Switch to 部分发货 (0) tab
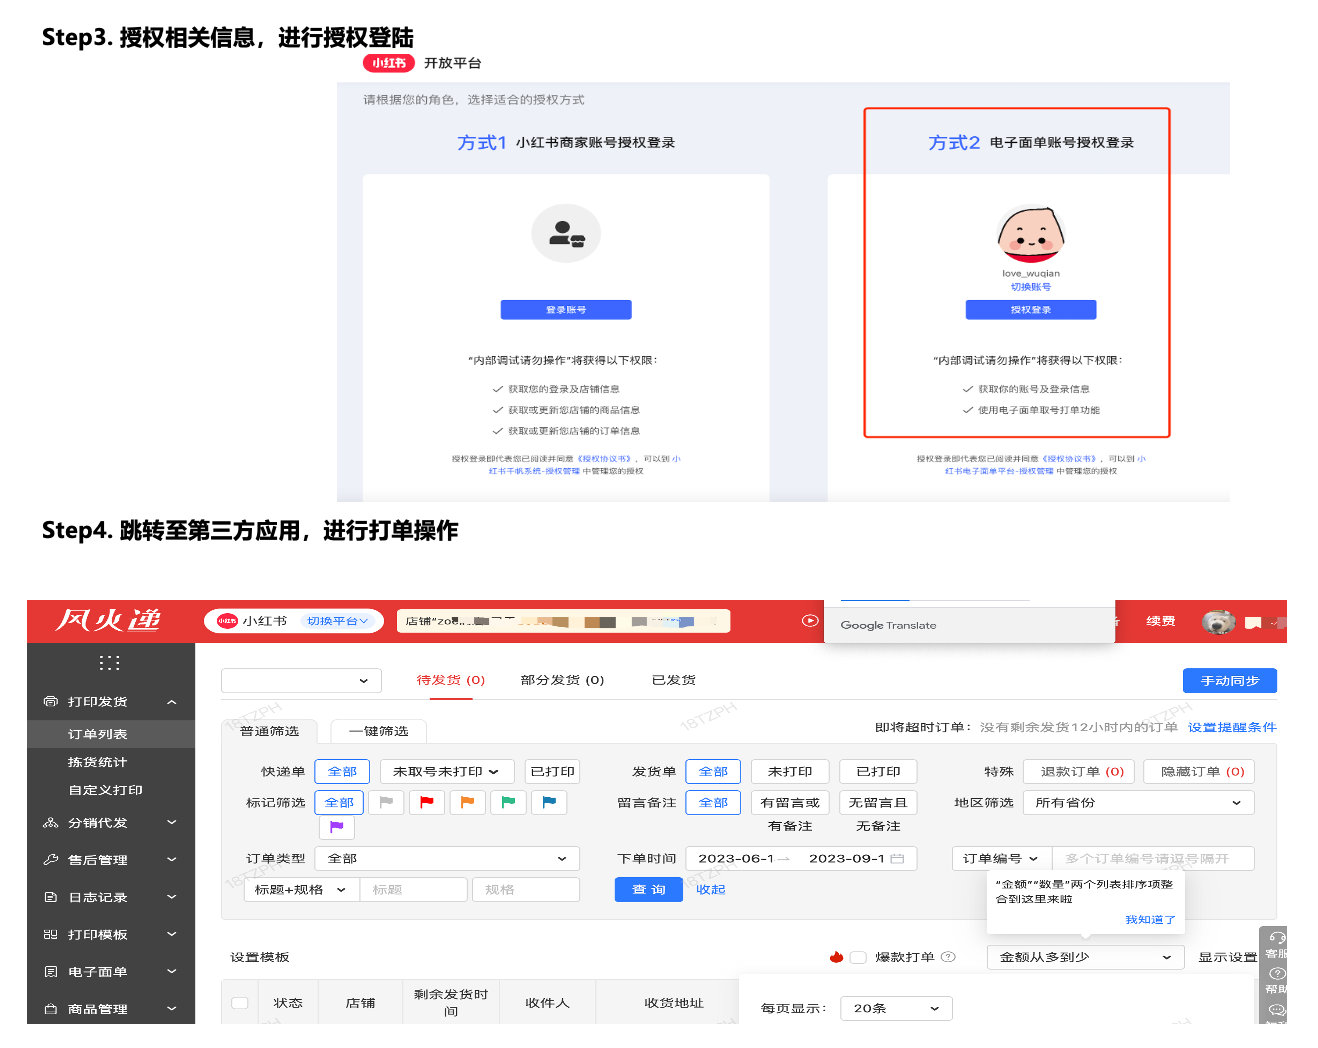 (562, 680)
